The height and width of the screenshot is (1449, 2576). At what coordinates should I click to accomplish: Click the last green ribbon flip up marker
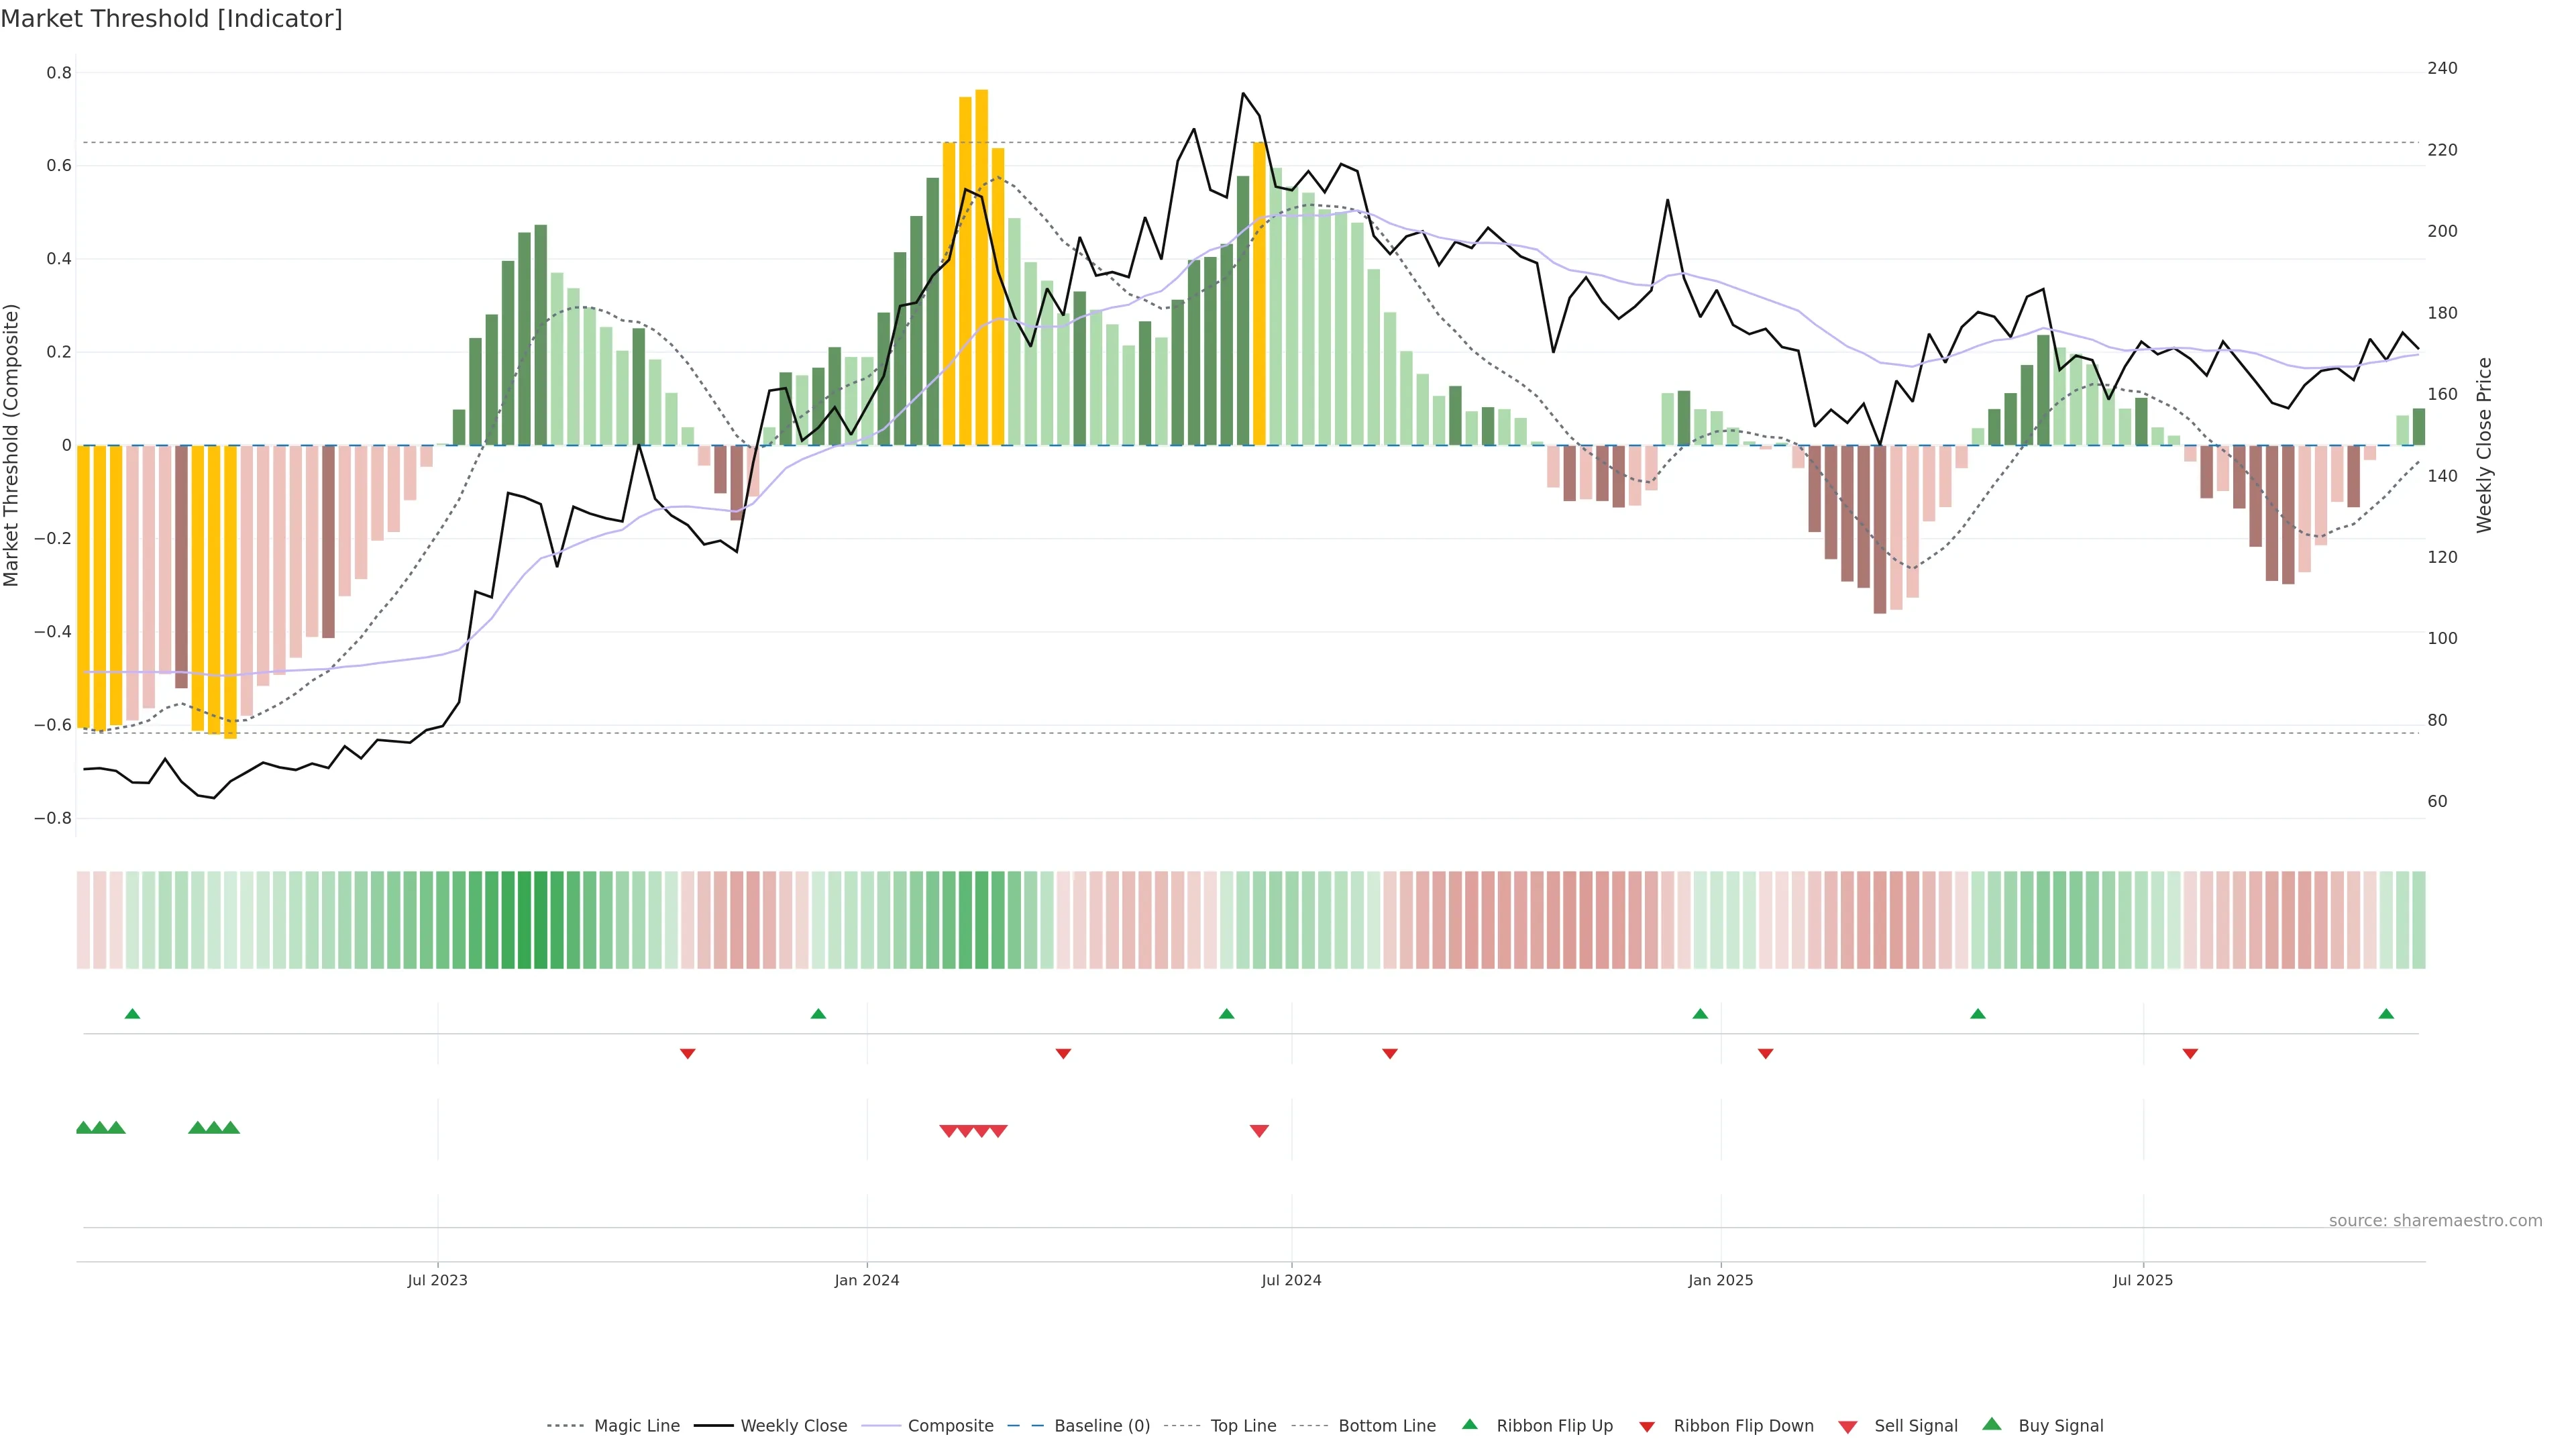(x=2386, y=1014)
